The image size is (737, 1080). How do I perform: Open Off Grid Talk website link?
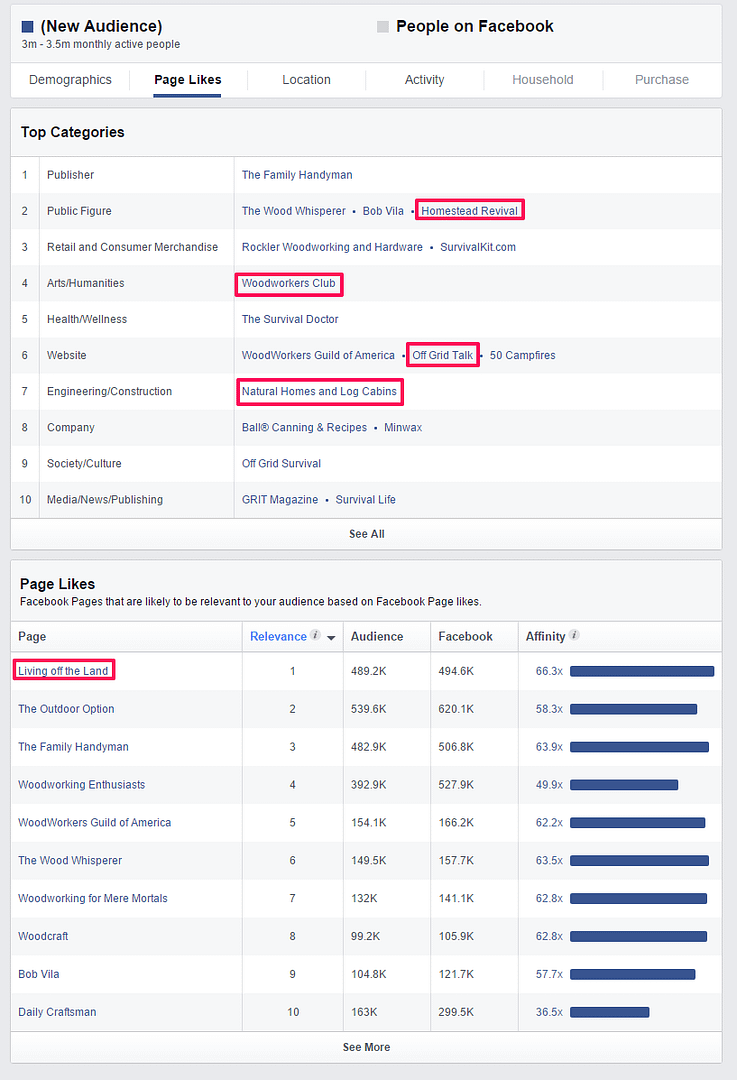tap(442, 355)
